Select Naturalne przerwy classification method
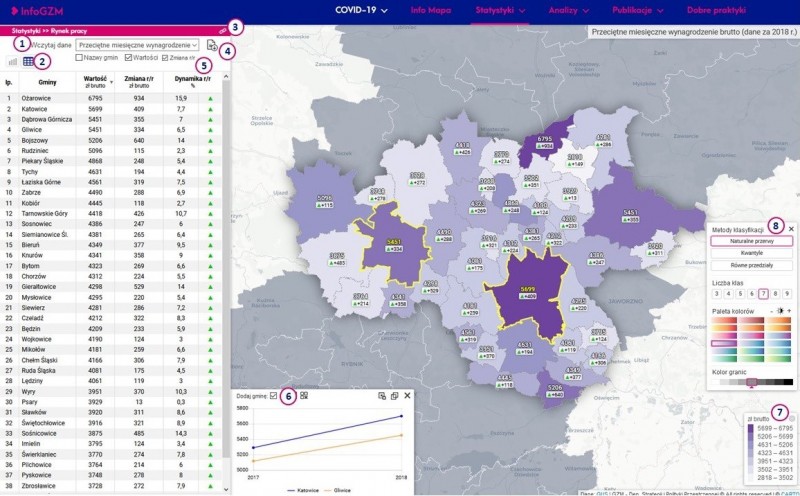The height and width of the screenshot is (496, 800). pyautogui.click(x=752, y=241)
